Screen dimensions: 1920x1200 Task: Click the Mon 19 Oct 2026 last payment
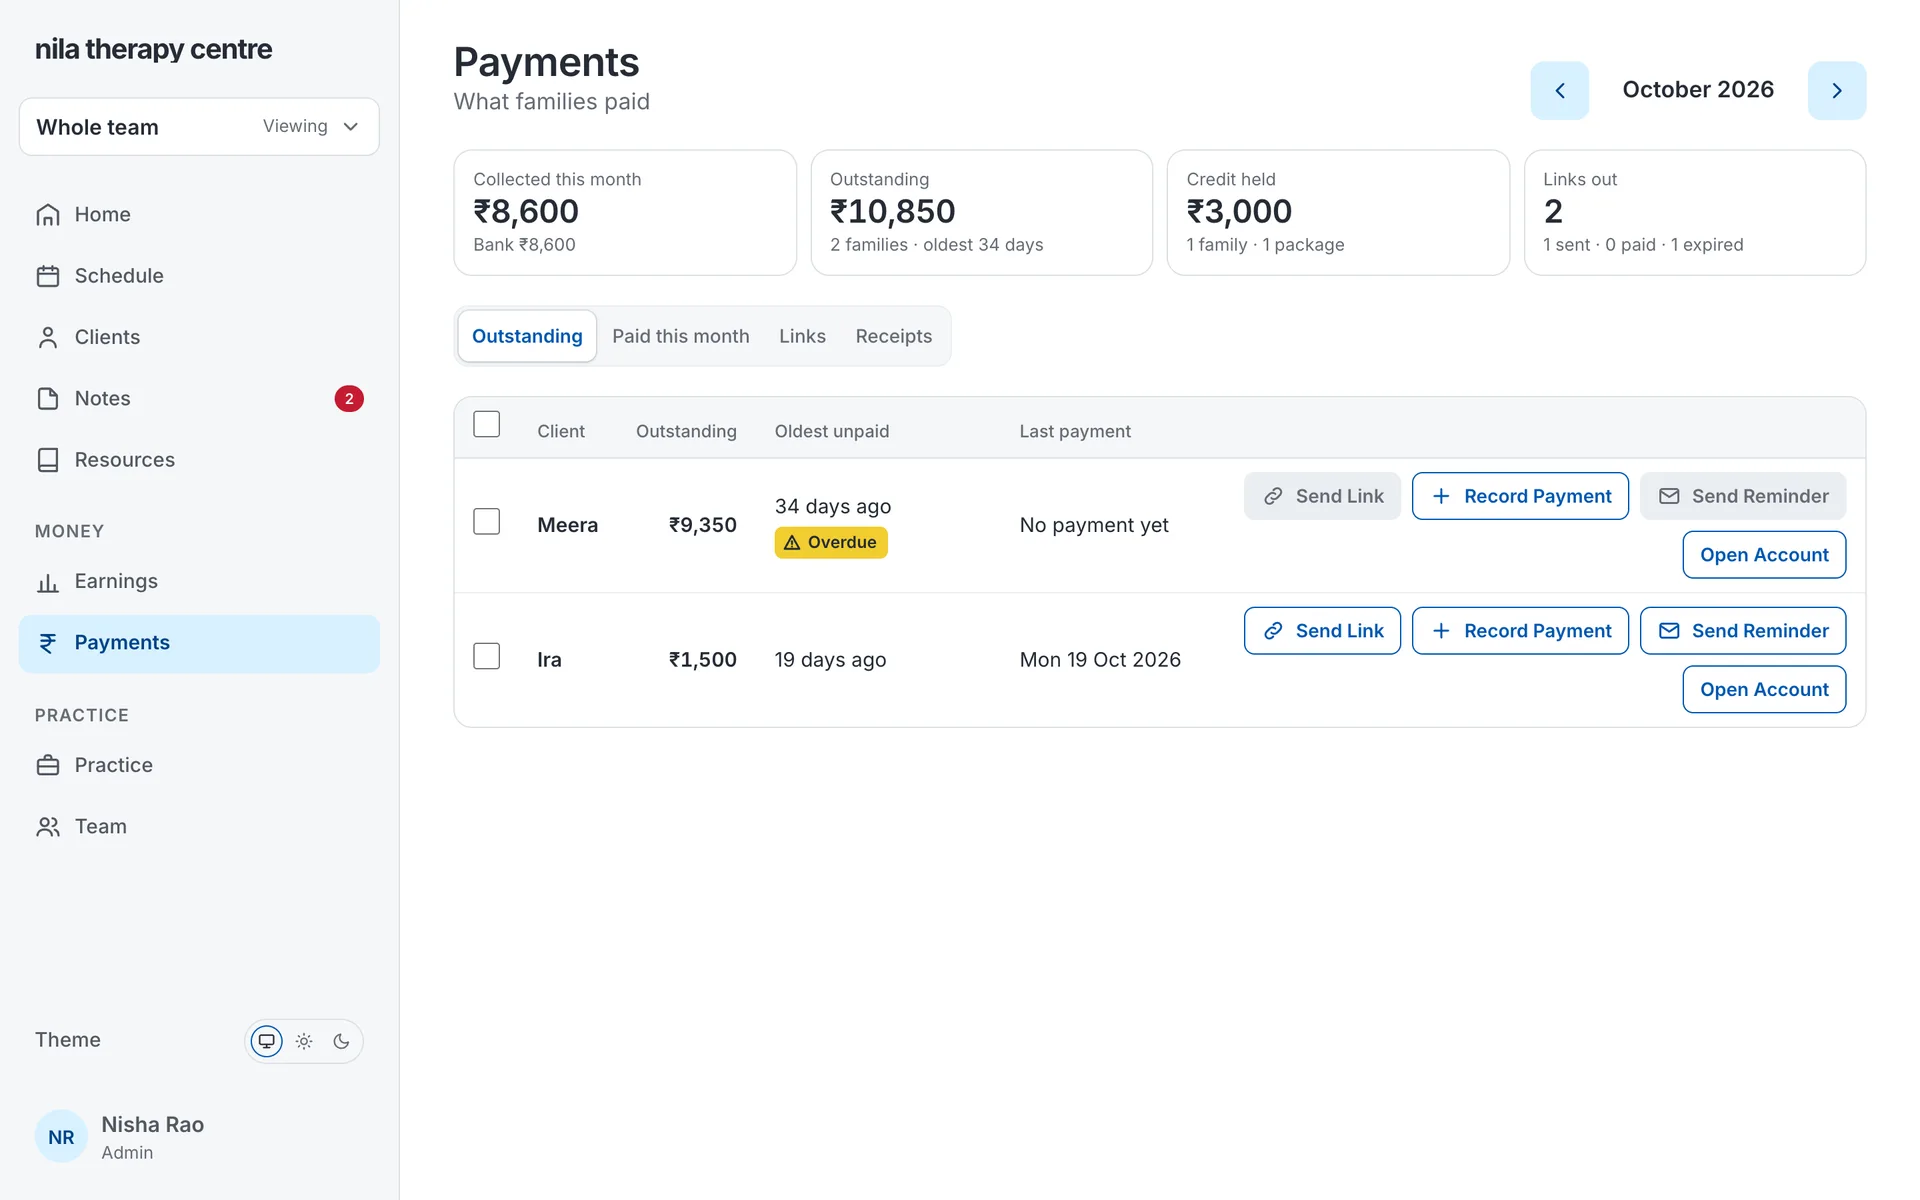click(1100, 660)
